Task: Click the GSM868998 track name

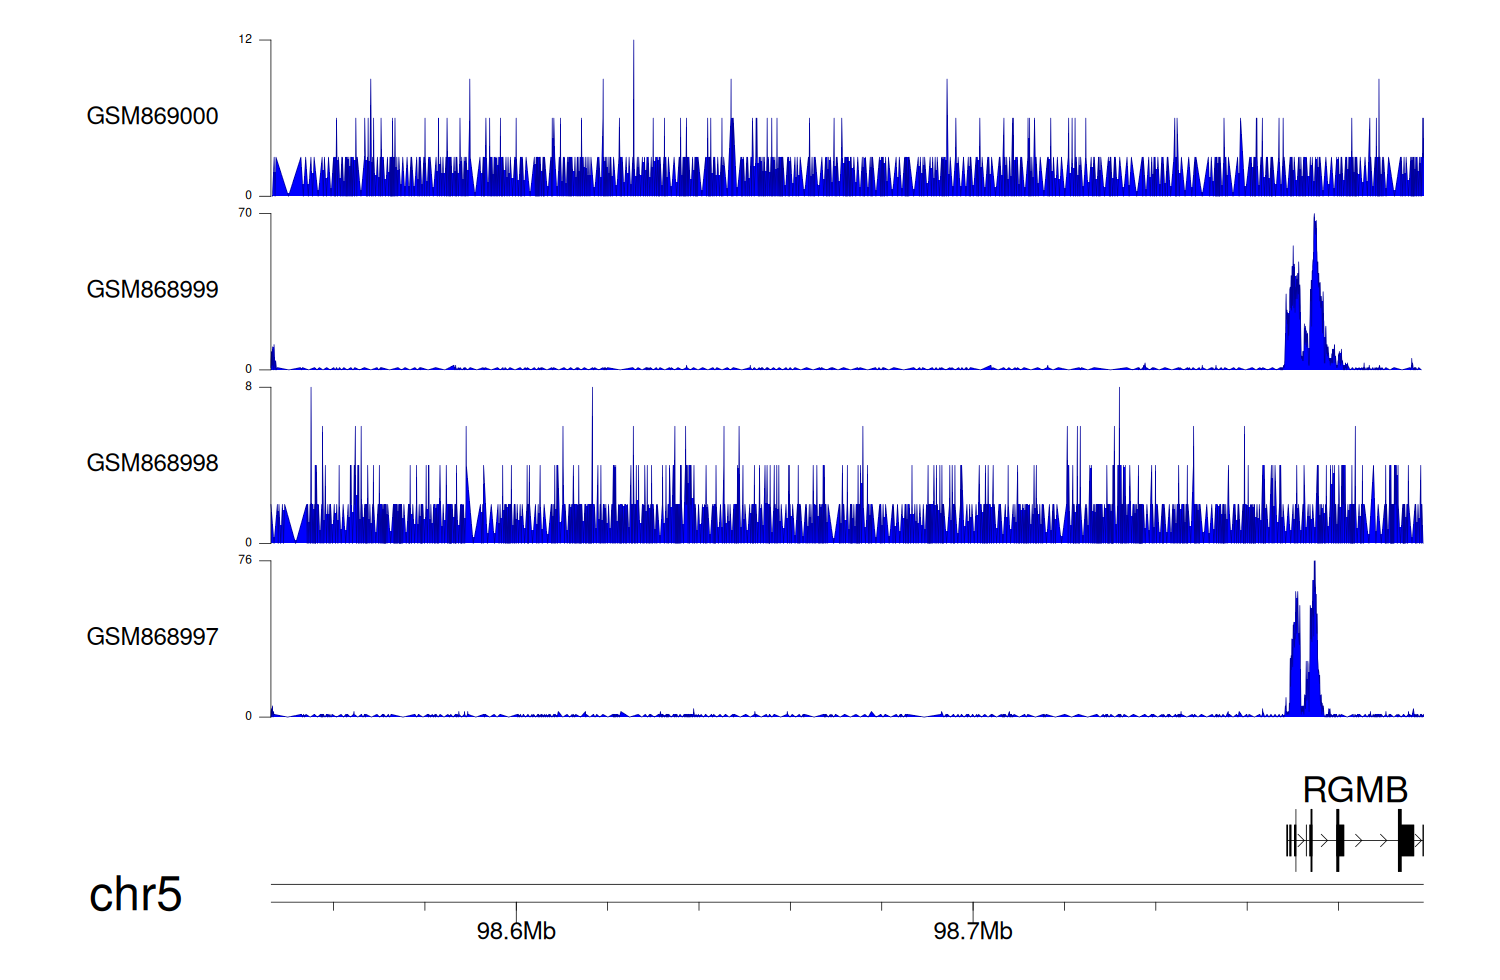Action: click(152, 463)
